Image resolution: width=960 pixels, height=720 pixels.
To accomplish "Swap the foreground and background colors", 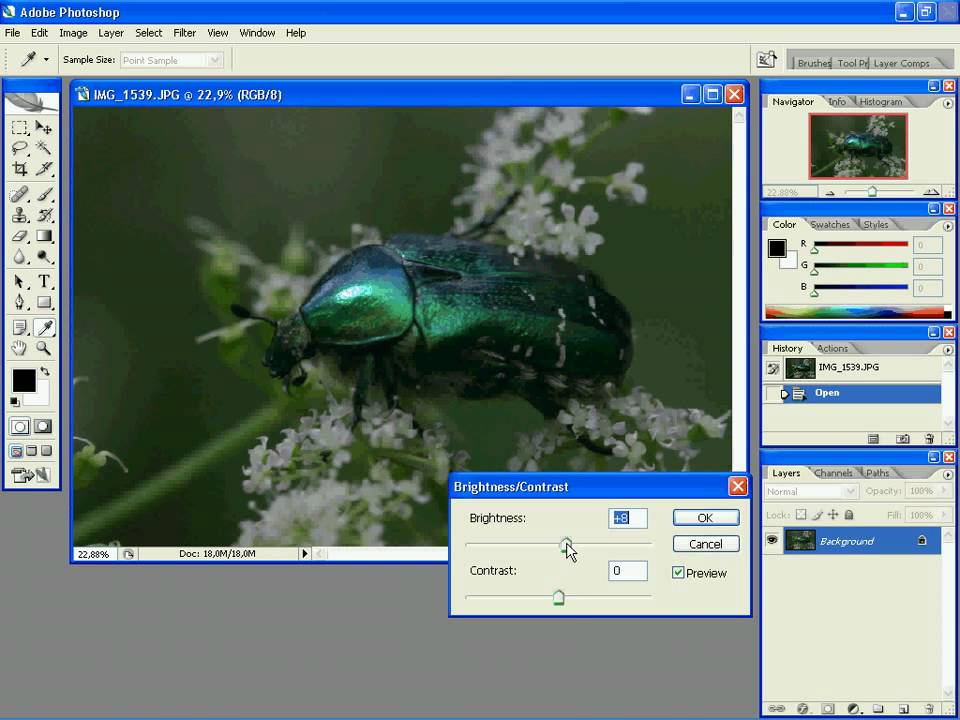I will pyautogui.click(x=44, y=372).
